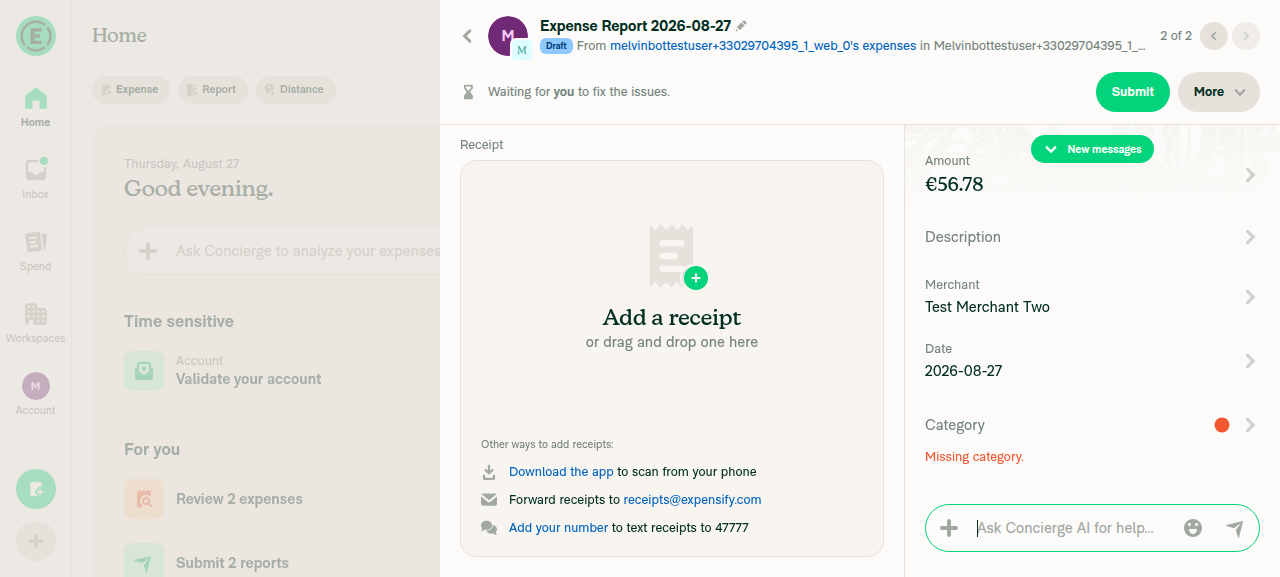Click the chat bubbles icon beside Add your number

(489, 528)
